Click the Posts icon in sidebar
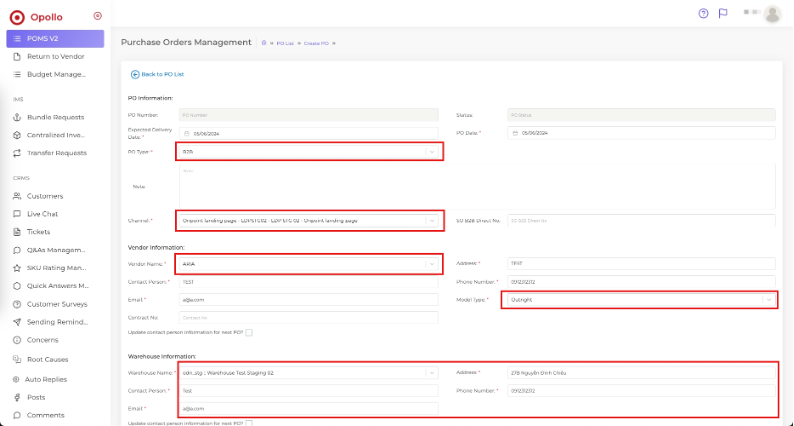This screenshot has width=794, height=426. click(17, 397)
